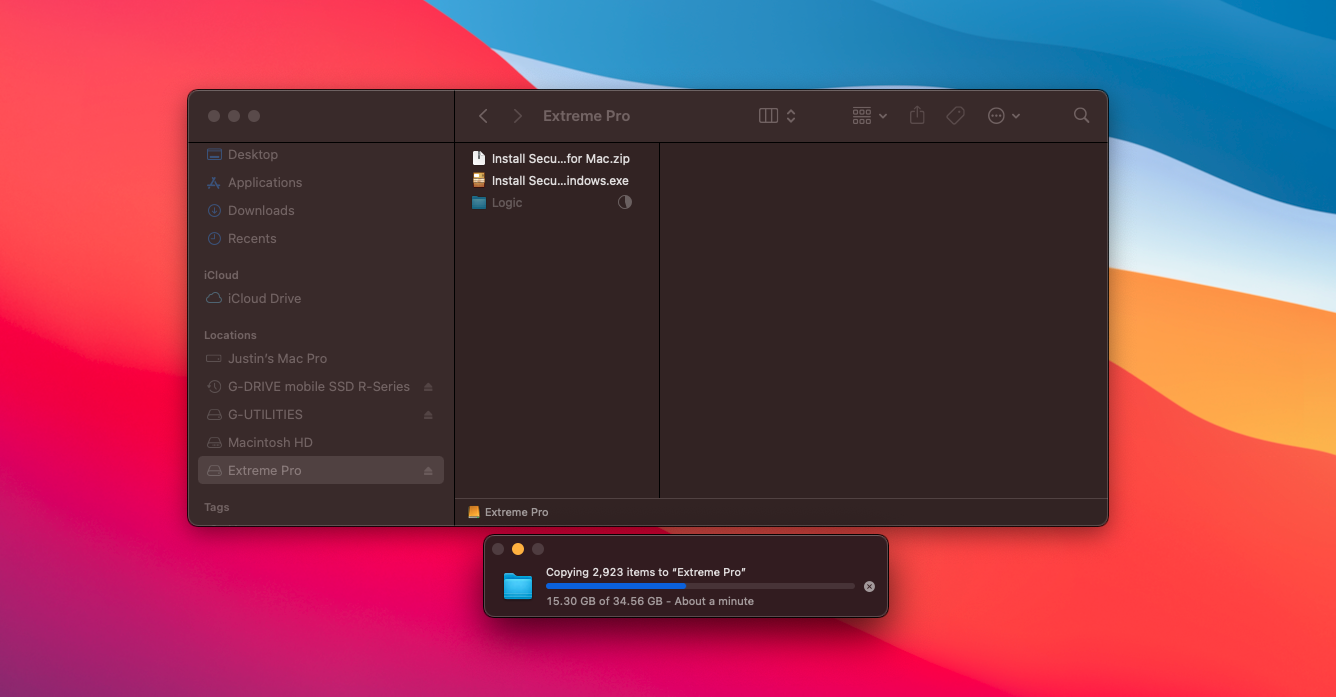Screen dimensions: 1336x697
Task: Select the Install Secu...indows.exe file
Action: (560, 181)
